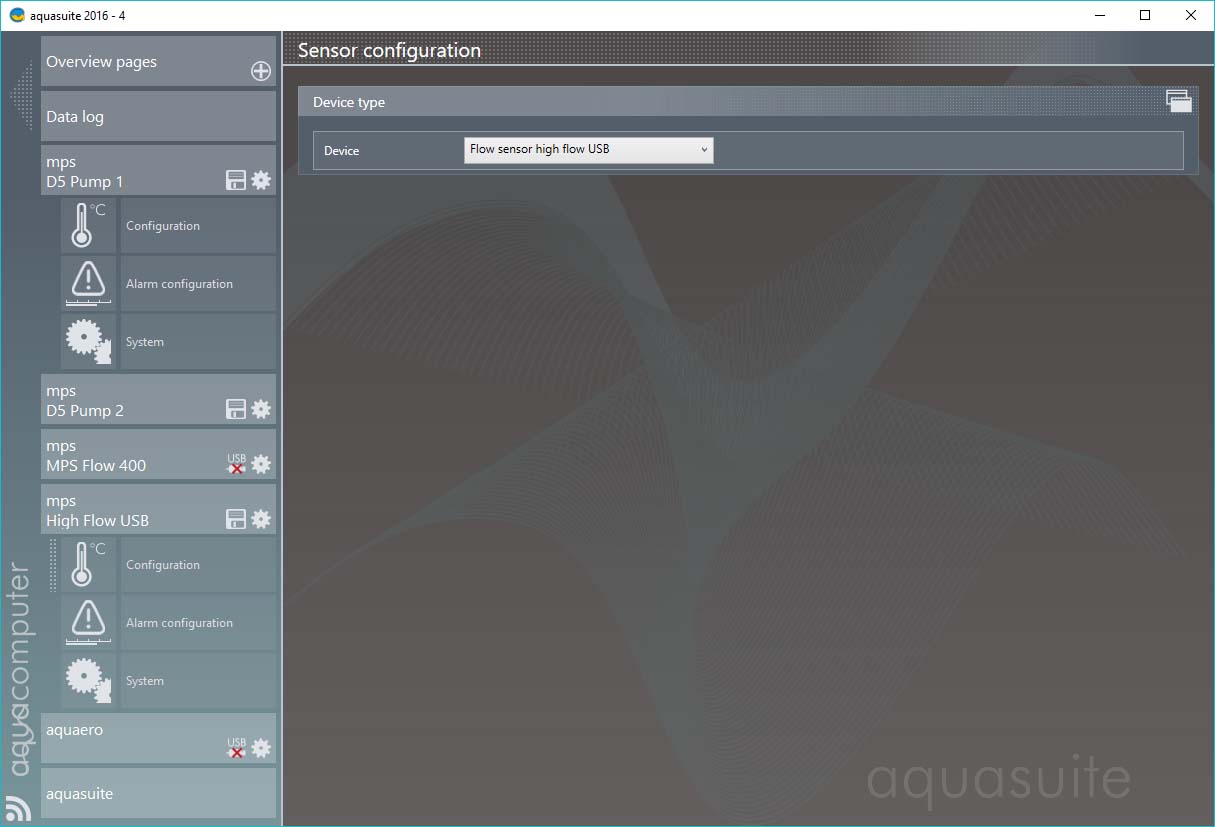Open the Data log section

158,116
